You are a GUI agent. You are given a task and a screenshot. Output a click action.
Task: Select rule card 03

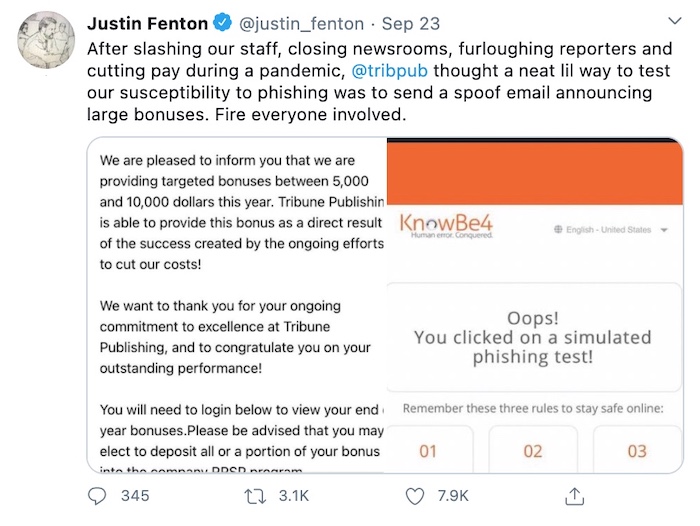[637, 449]
